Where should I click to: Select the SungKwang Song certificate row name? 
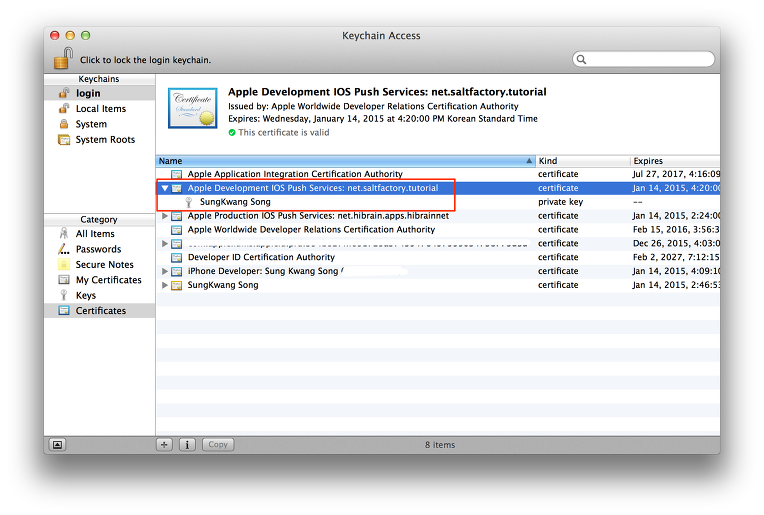pos(223,285)
